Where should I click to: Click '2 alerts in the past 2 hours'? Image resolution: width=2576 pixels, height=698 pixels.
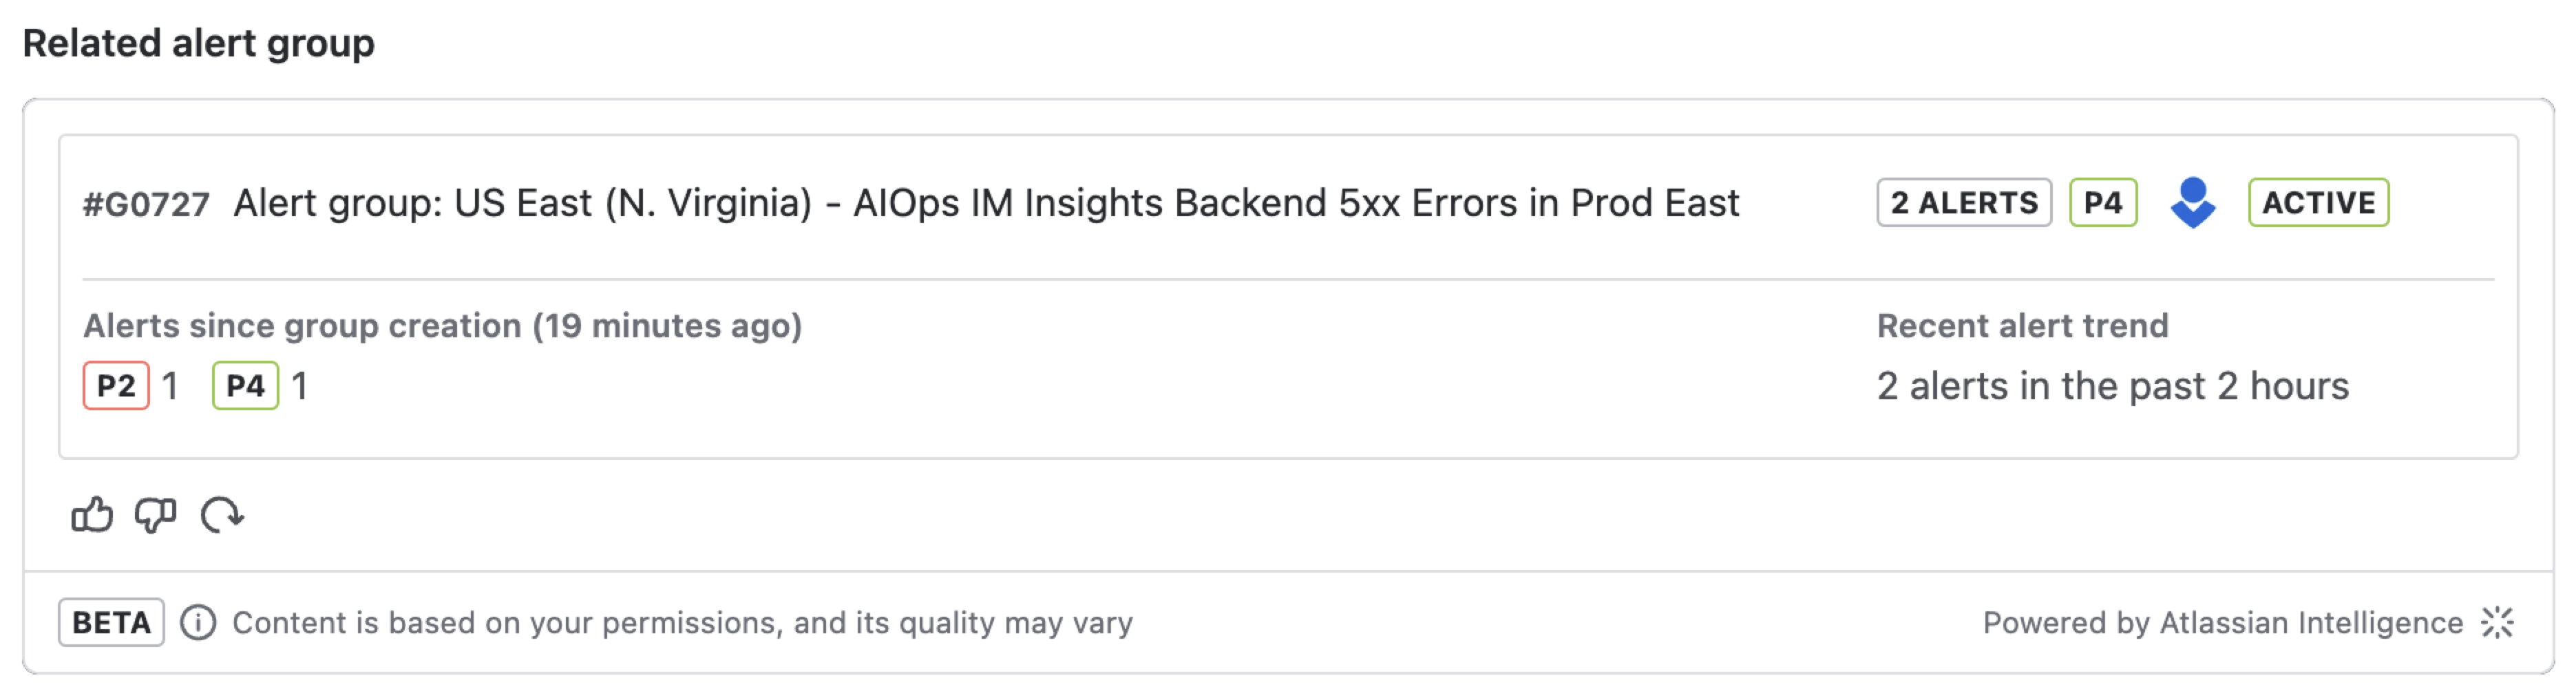pos(2112,386)
